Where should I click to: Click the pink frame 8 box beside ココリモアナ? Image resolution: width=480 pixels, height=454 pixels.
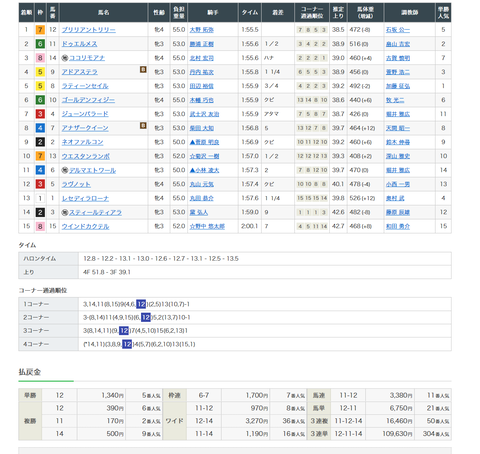click(x=40, y=58)
